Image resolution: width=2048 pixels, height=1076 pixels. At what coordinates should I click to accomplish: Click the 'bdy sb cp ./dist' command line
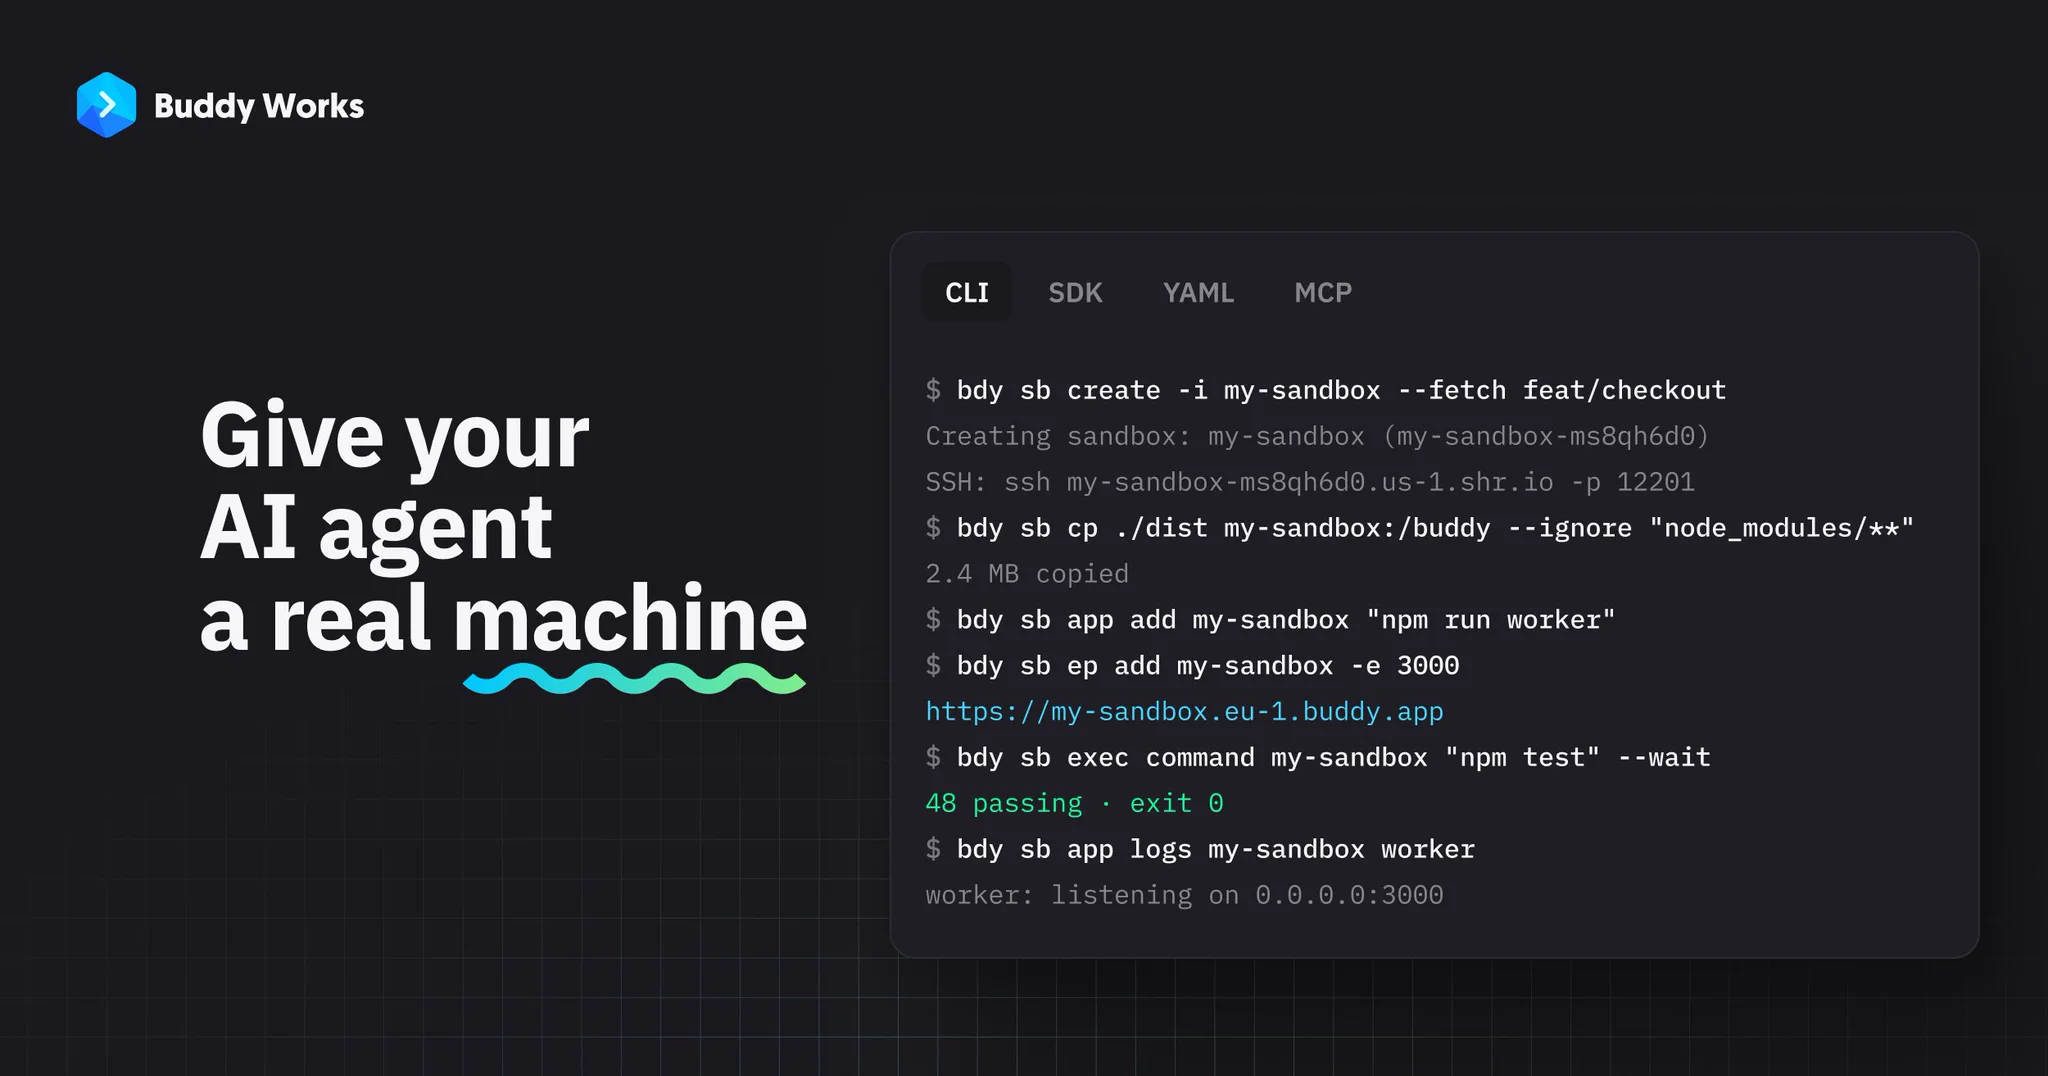[x=1420, y=528]
